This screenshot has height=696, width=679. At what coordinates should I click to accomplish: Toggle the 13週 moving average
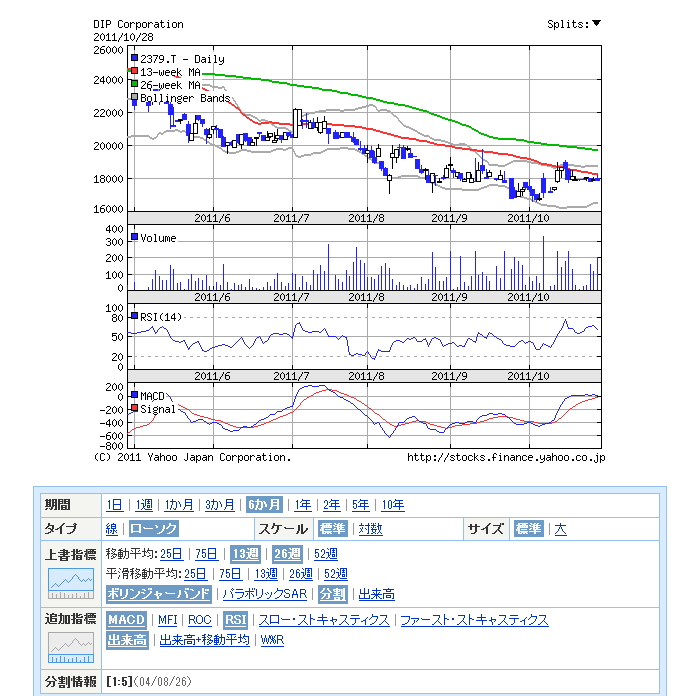click(x=246, y=554)
